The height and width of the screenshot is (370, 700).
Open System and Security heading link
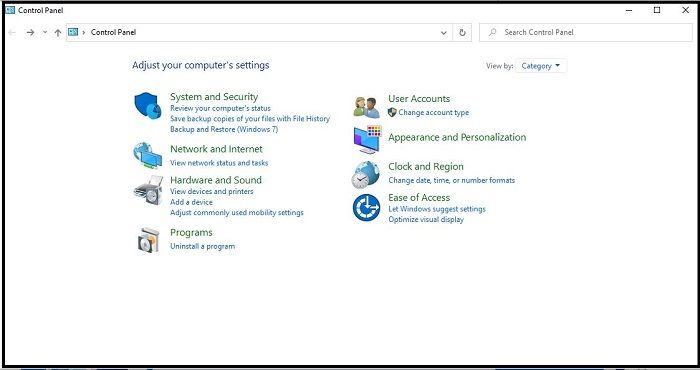click(214, 97)
